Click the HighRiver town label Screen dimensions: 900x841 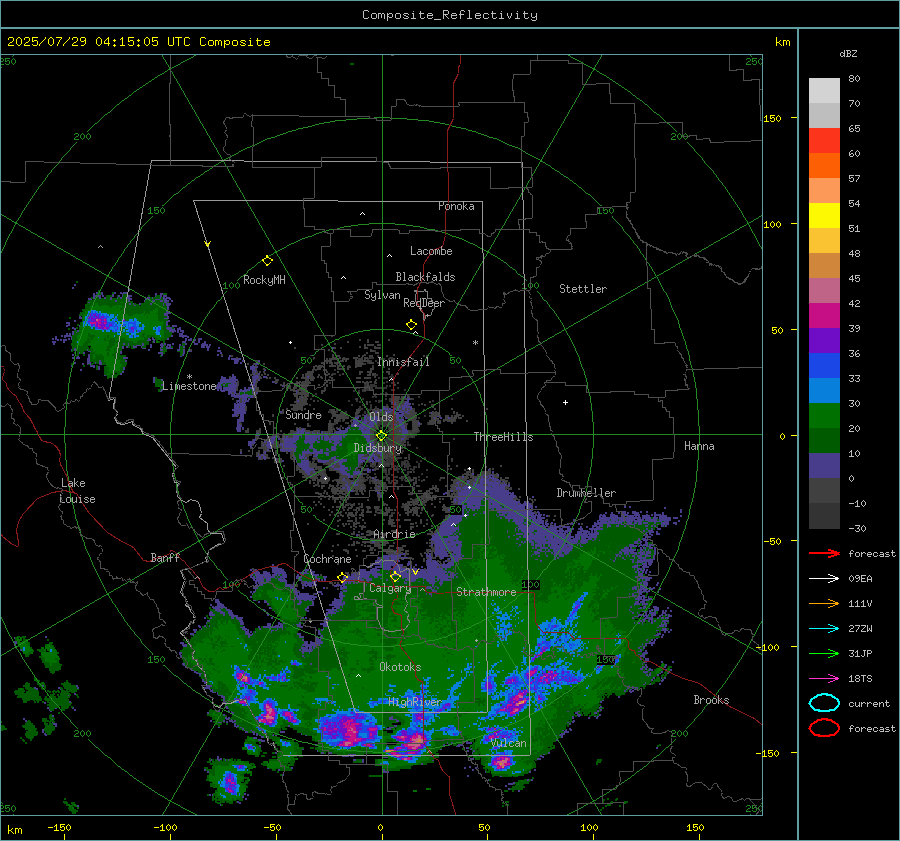click(414, 702)
